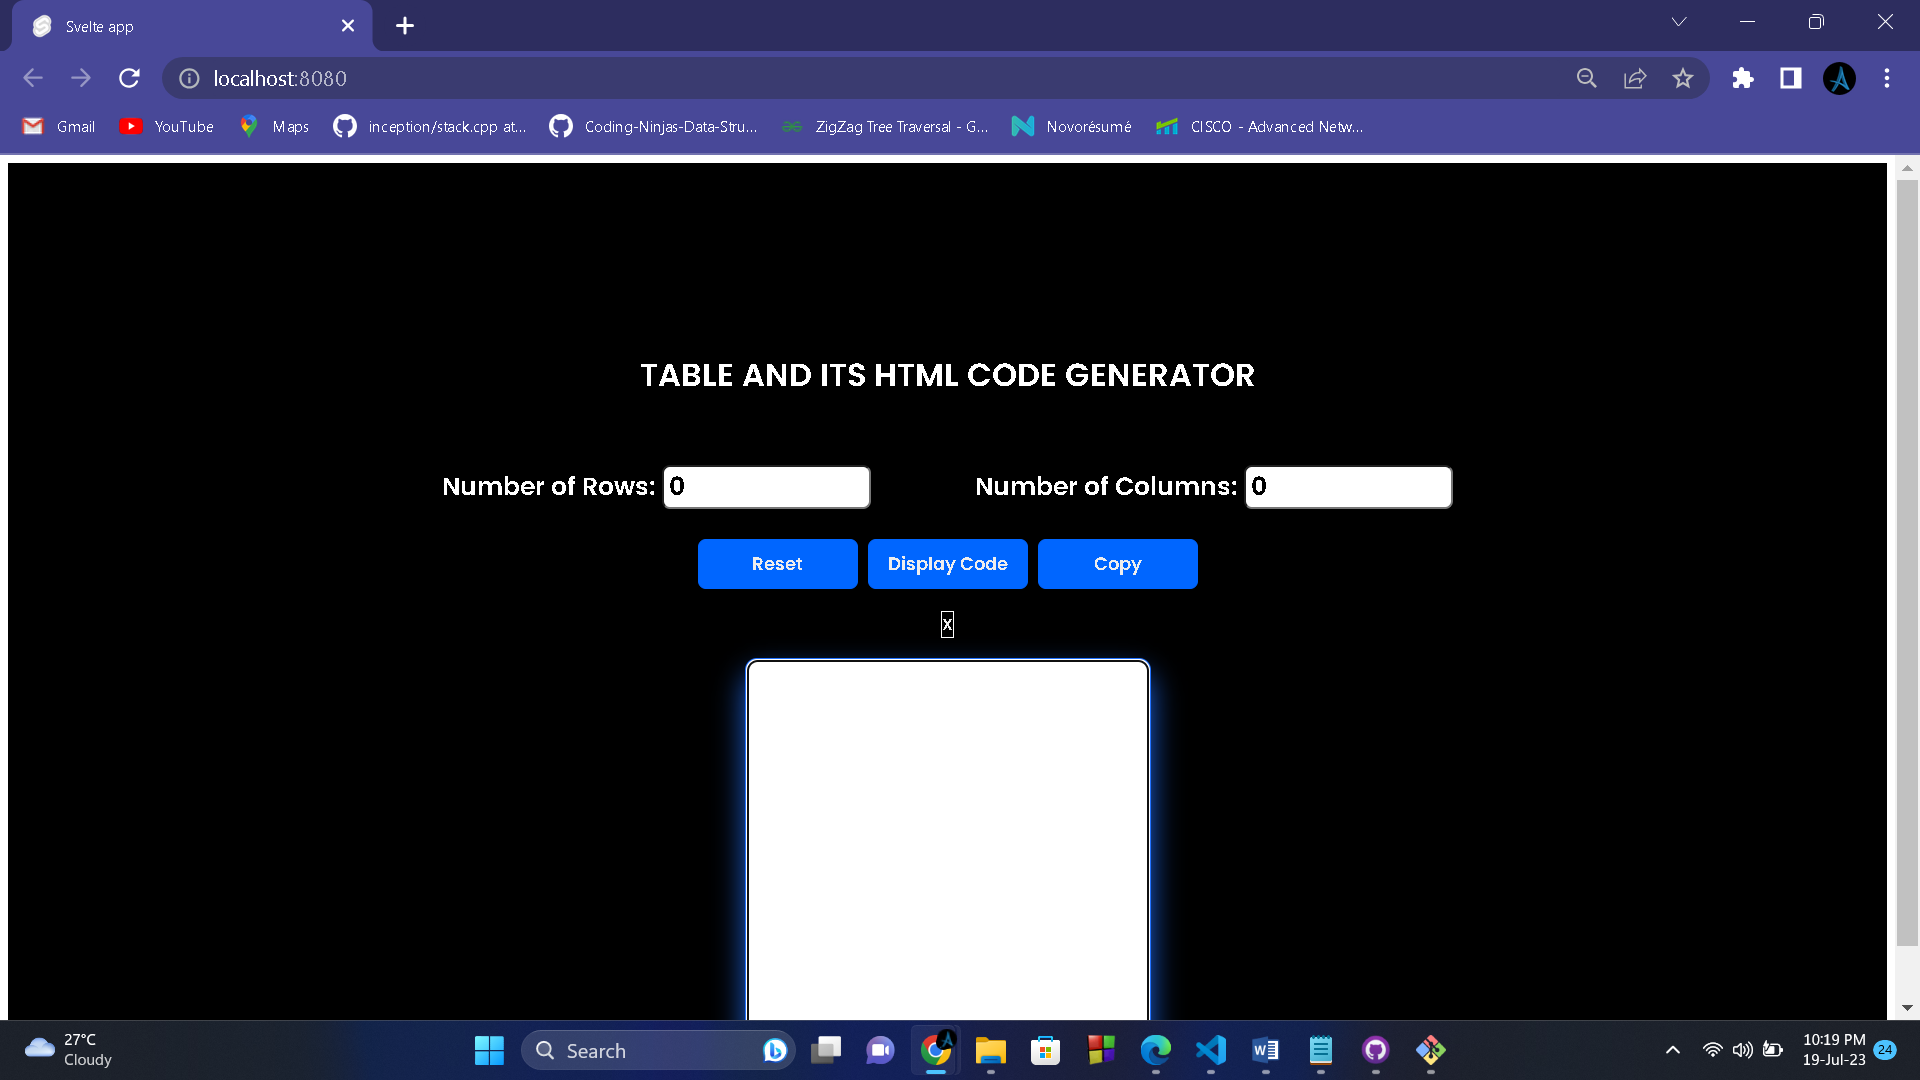Open the Chrome three-dot menu
1920x1080 pixels.
pos(1886,78)
